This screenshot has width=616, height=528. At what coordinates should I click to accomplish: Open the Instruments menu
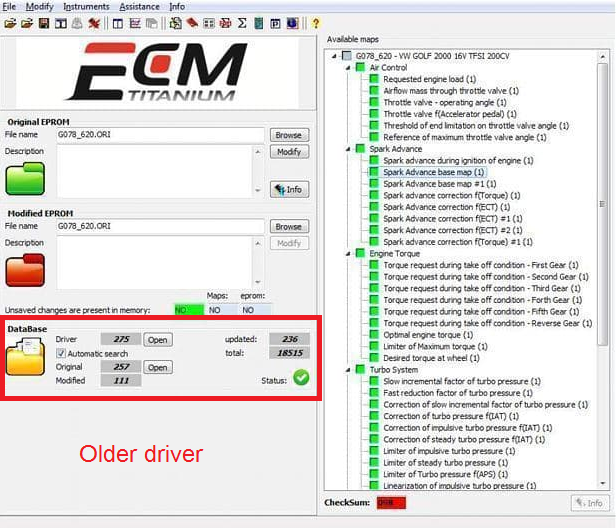[86, 6]
